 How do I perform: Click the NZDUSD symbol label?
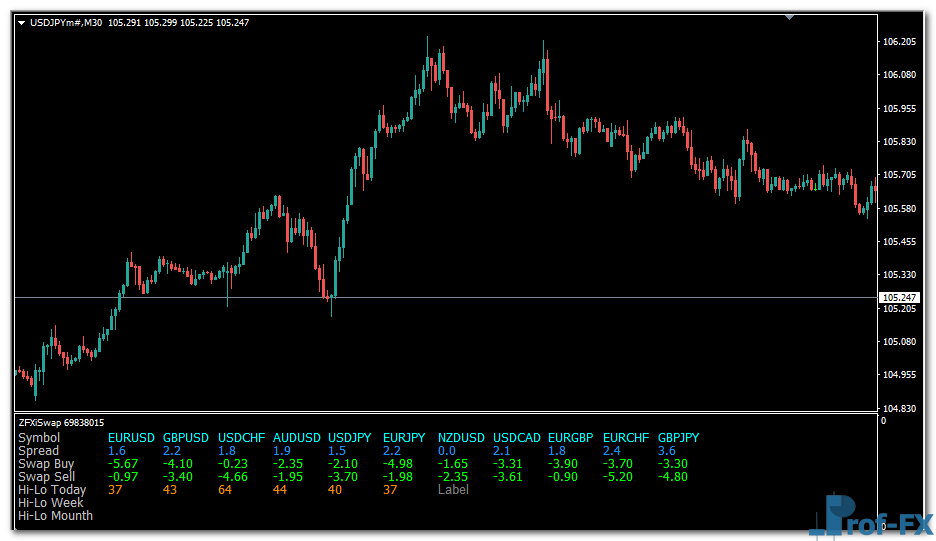[x=461, y=438]
